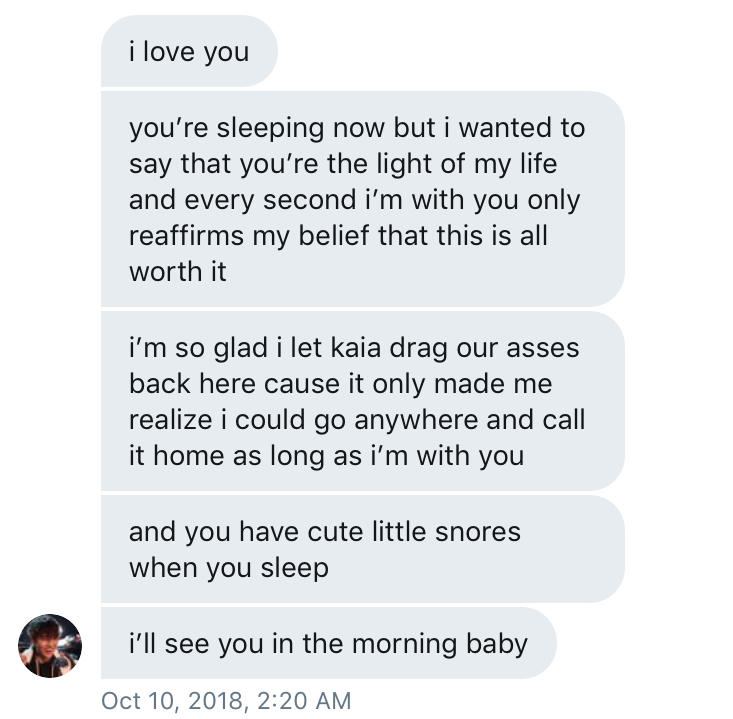Select the "cute little snores" message bubble
Viewport: 733px width, 719px height.
click(362, 549)
